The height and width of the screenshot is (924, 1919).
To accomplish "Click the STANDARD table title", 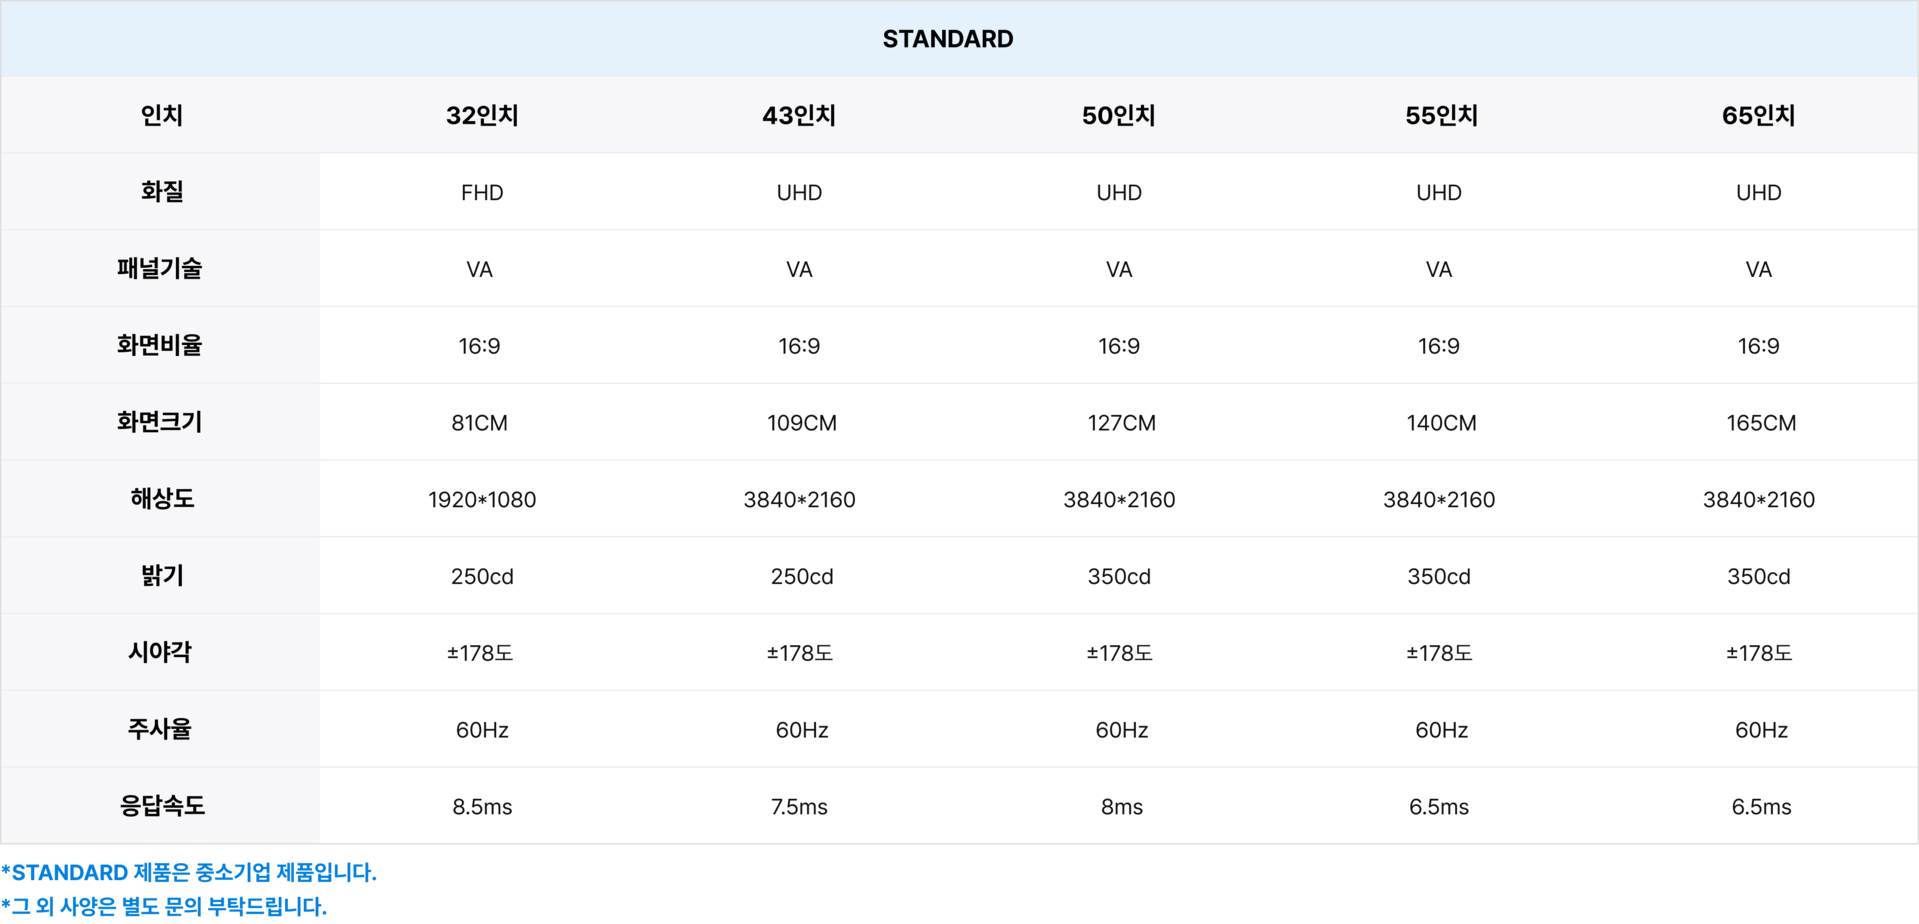I will click(x=947, y=39).
